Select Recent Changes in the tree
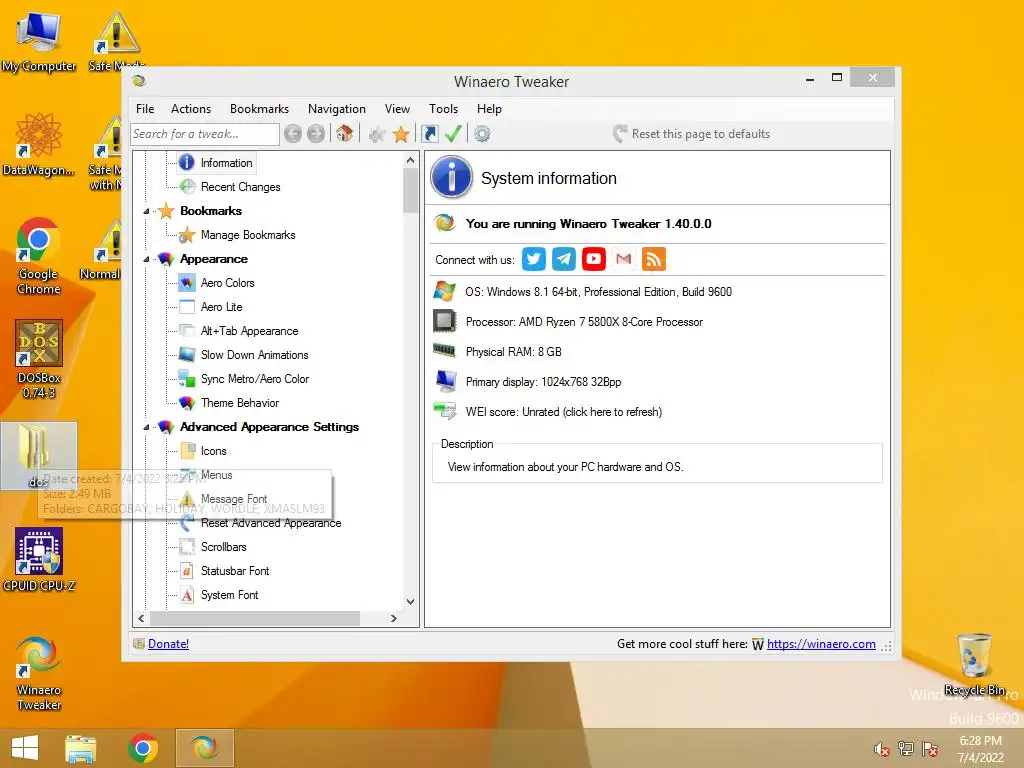The height and width of the screenshot is (768, 1024). click(240, 187)
